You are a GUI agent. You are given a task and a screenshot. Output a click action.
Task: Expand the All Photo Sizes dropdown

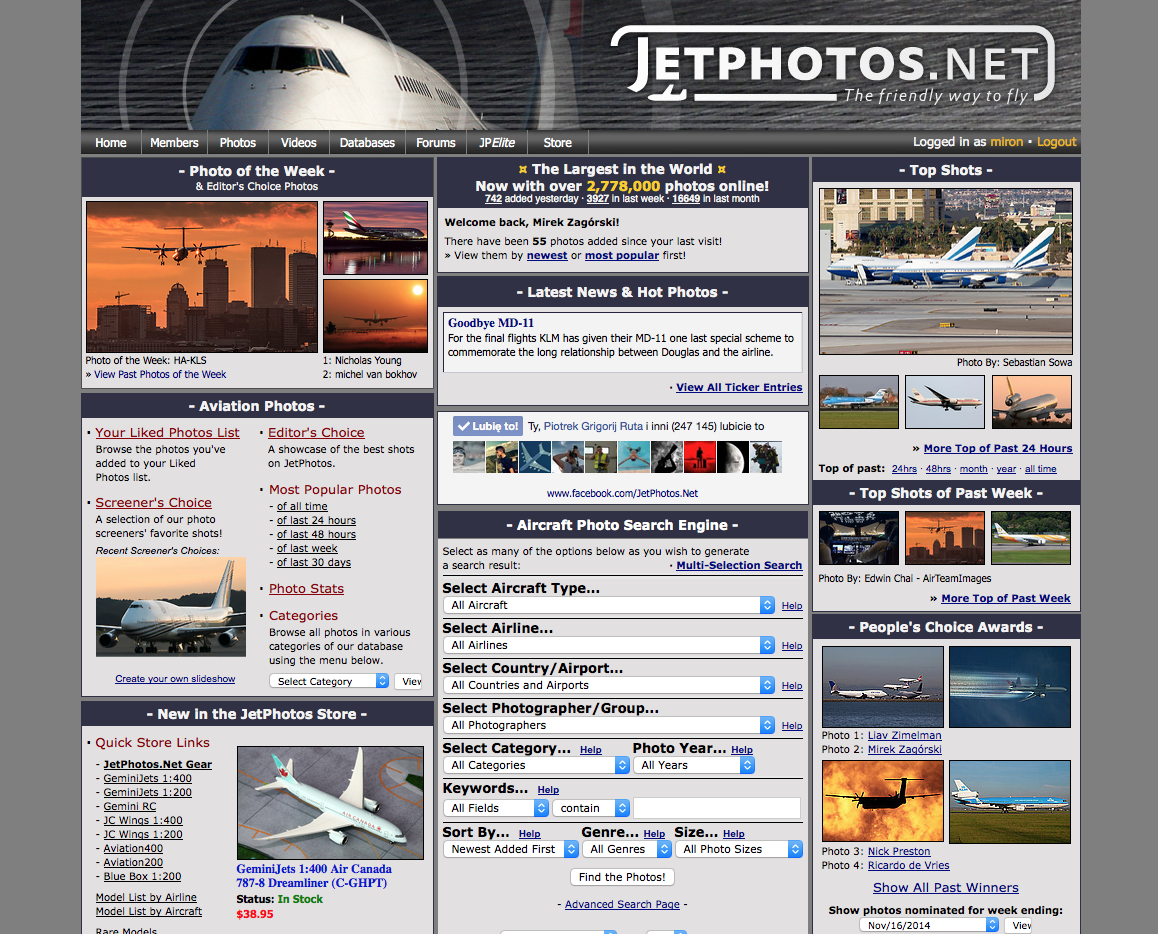coord(739,849)
